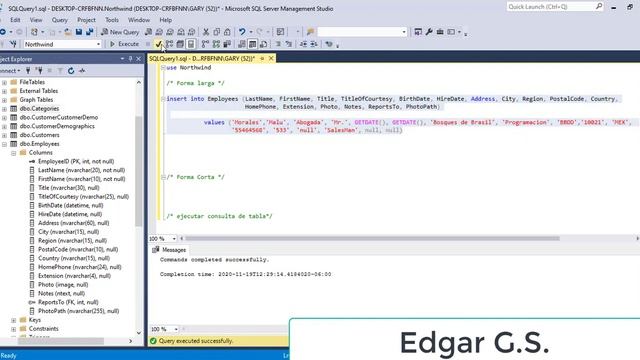Collapse the insert into code region
The height and width of the screenshot is (360, 640).
coord(163,99)
